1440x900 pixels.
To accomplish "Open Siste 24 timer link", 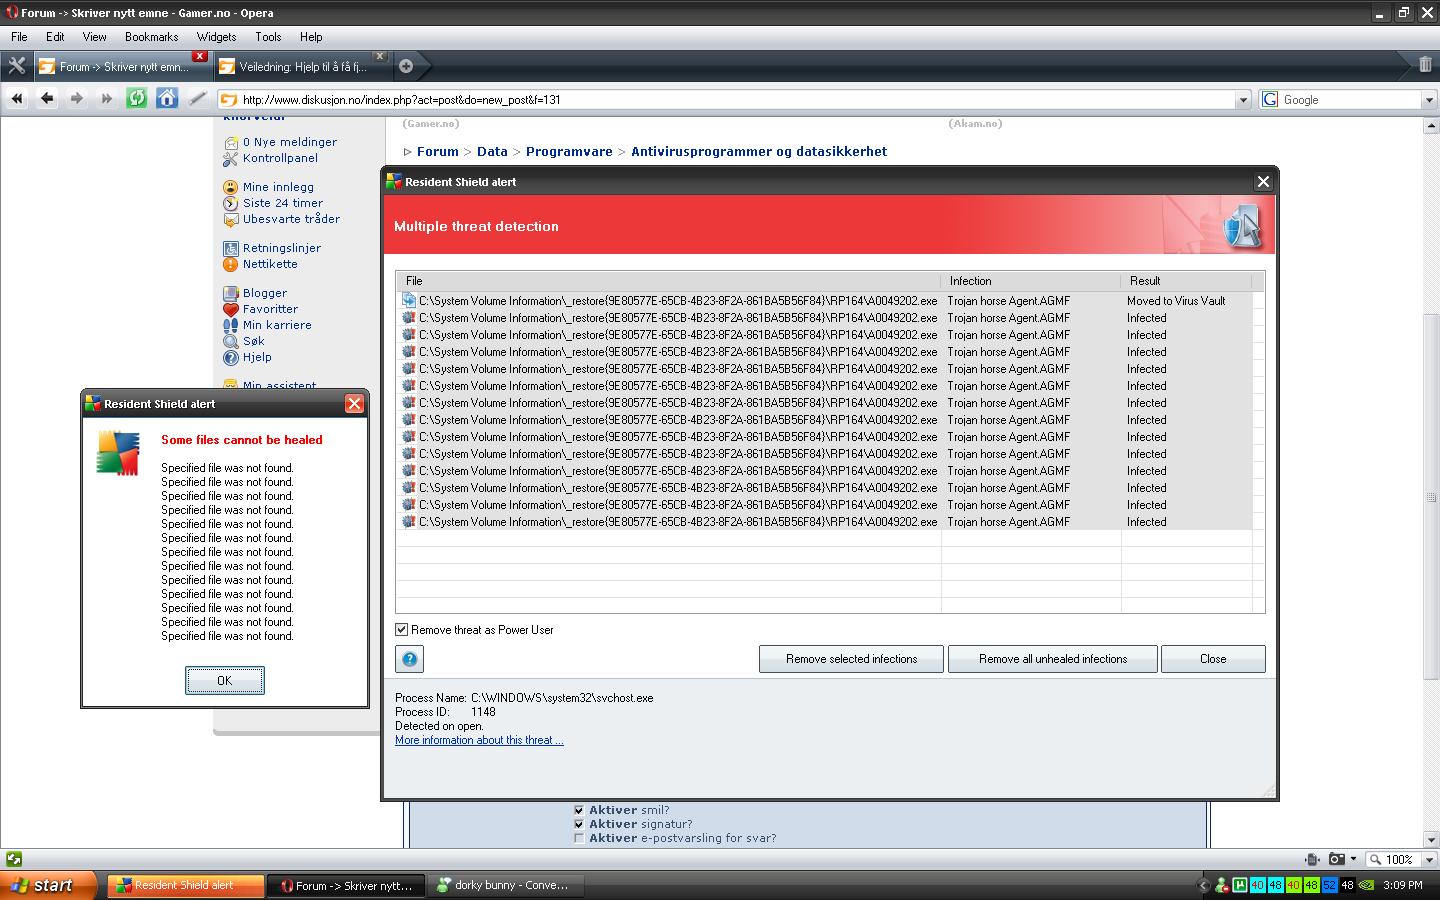I will tap(283, 203).
